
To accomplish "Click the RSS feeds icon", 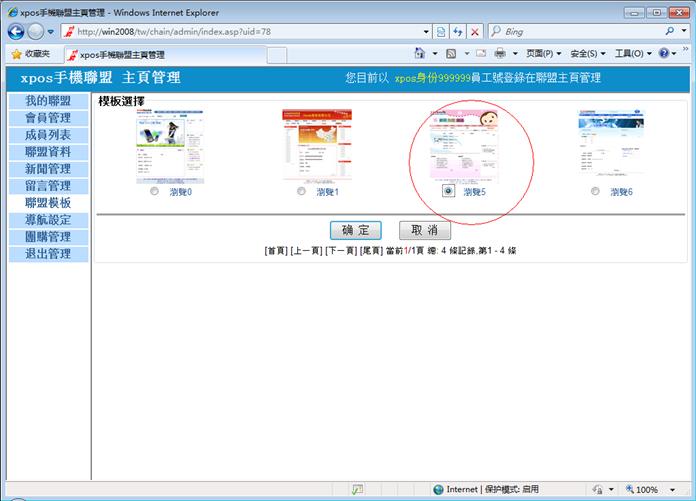I will click(451, 54).
